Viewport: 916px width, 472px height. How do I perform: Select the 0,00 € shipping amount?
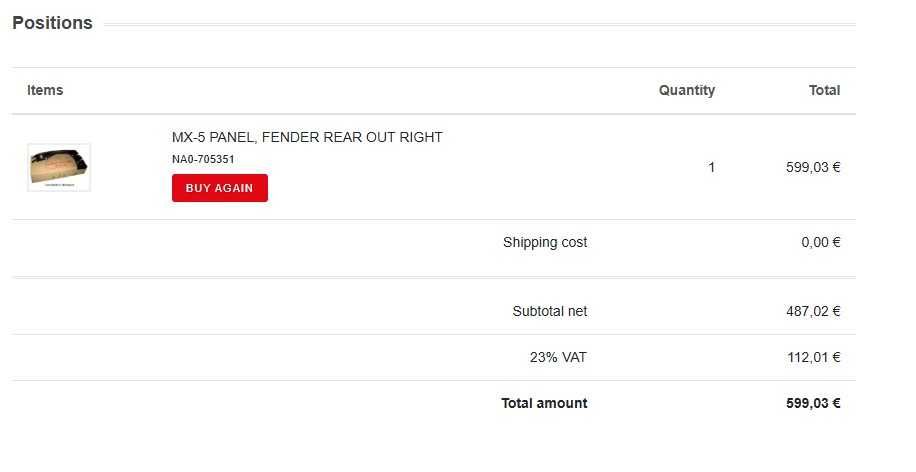coord(820,242)
